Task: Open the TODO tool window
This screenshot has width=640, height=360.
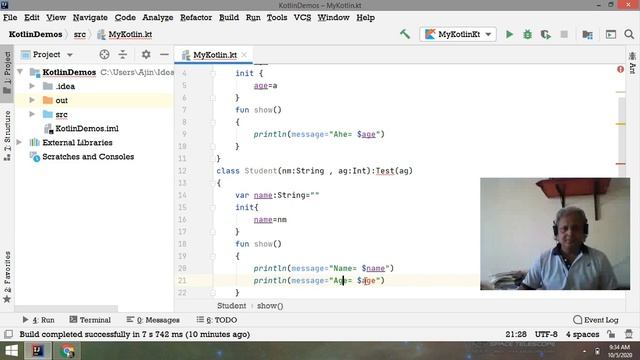Action: [x=217, y=320]
